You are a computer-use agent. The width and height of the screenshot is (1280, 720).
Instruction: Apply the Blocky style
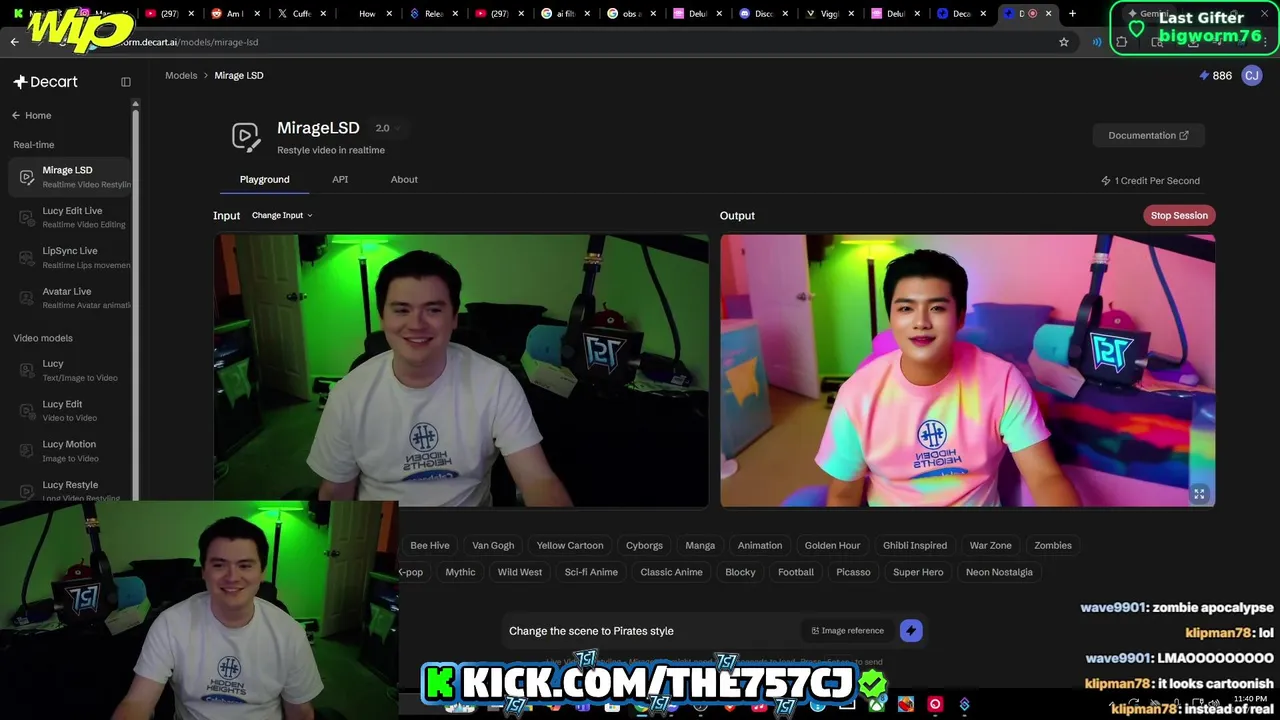740,572
